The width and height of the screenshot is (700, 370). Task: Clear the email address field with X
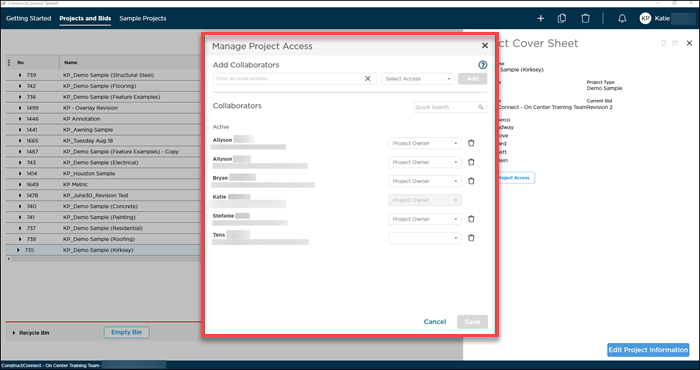368,79
